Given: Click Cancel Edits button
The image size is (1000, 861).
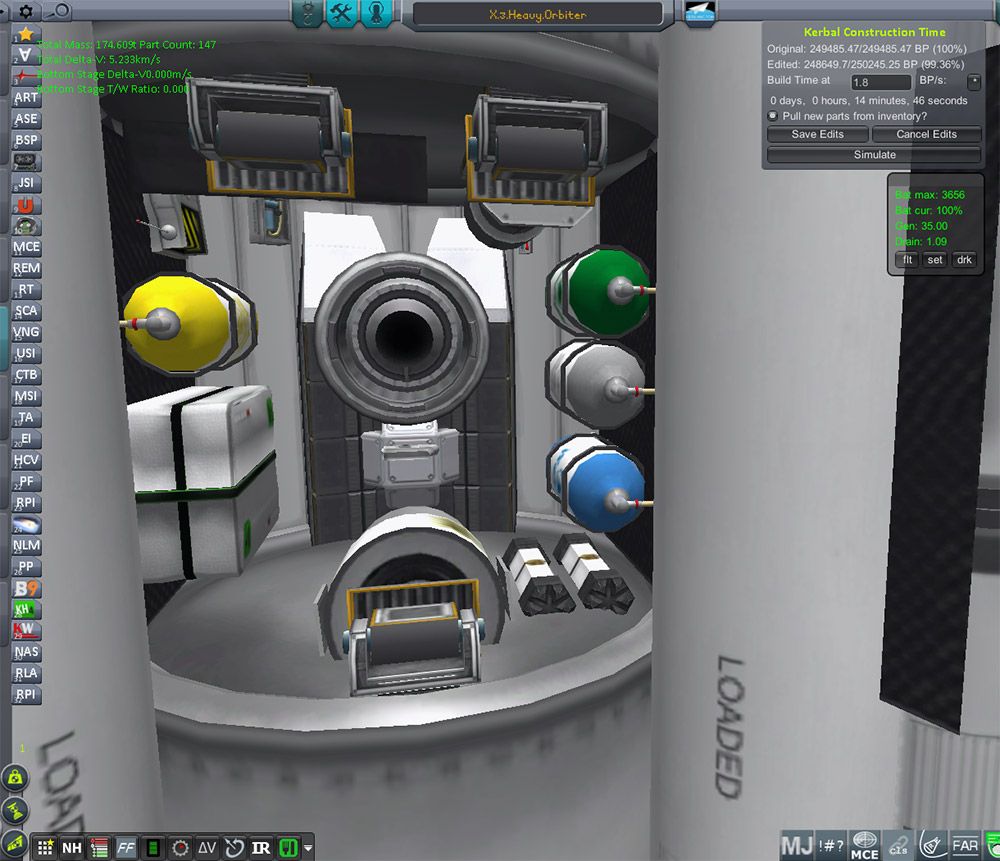Looking at the screenshot, I should coord(926,134).
